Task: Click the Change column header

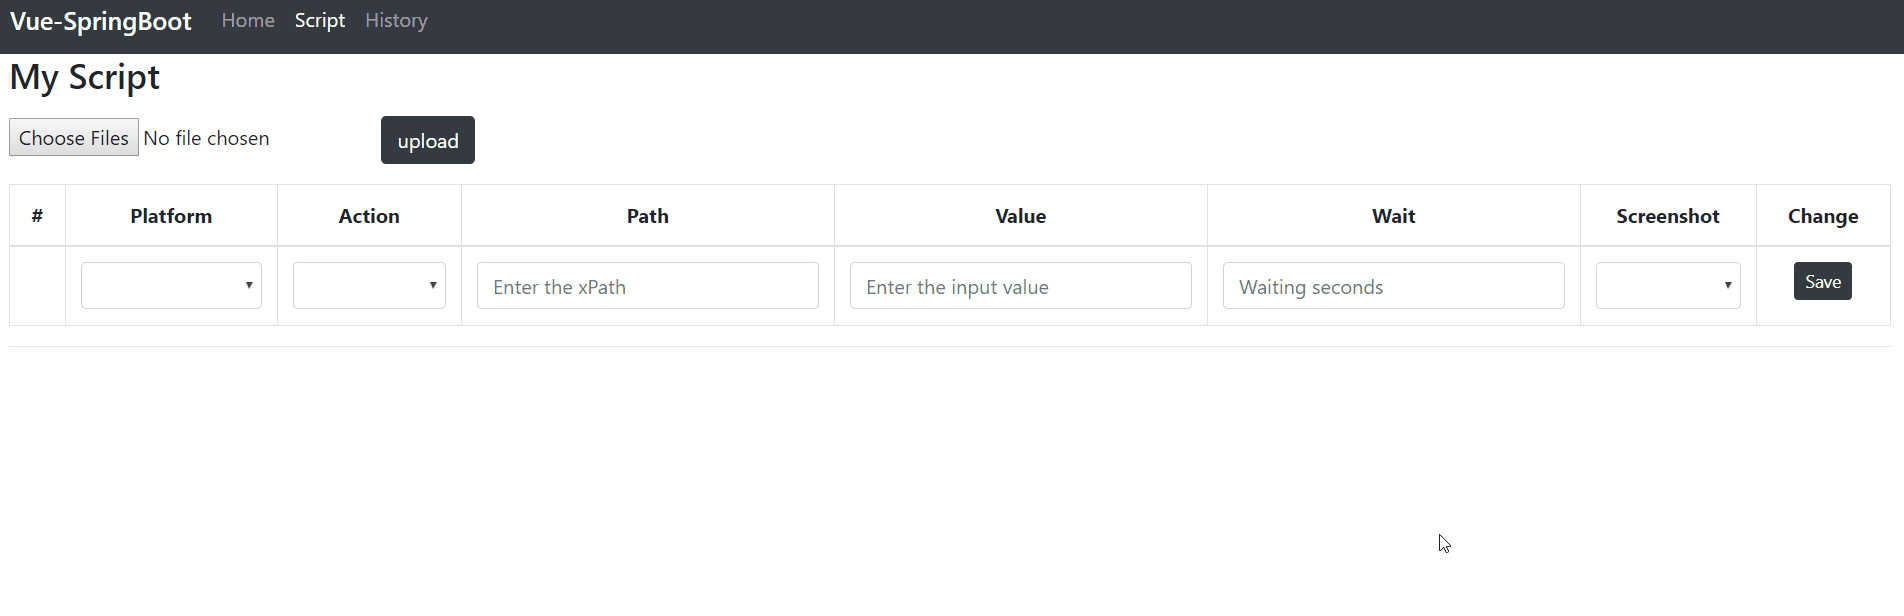Action: click(1822, 216)
